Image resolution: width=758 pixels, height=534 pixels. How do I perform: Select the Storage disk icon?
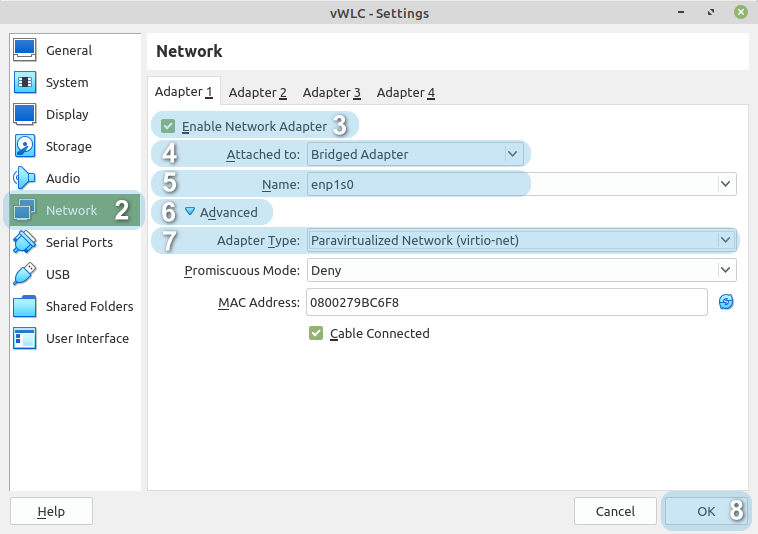click(25, 146)
